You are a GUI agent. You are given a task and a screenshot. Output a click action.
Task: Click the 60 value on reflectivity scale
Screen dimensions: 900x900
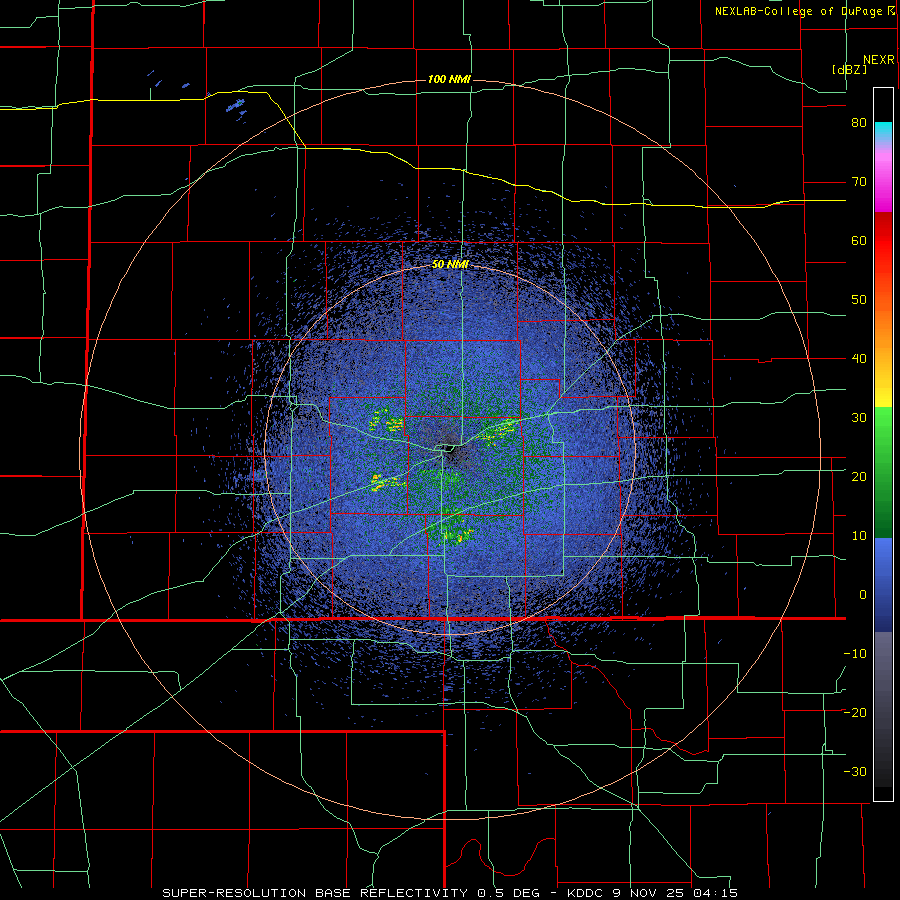click(859, 240)
